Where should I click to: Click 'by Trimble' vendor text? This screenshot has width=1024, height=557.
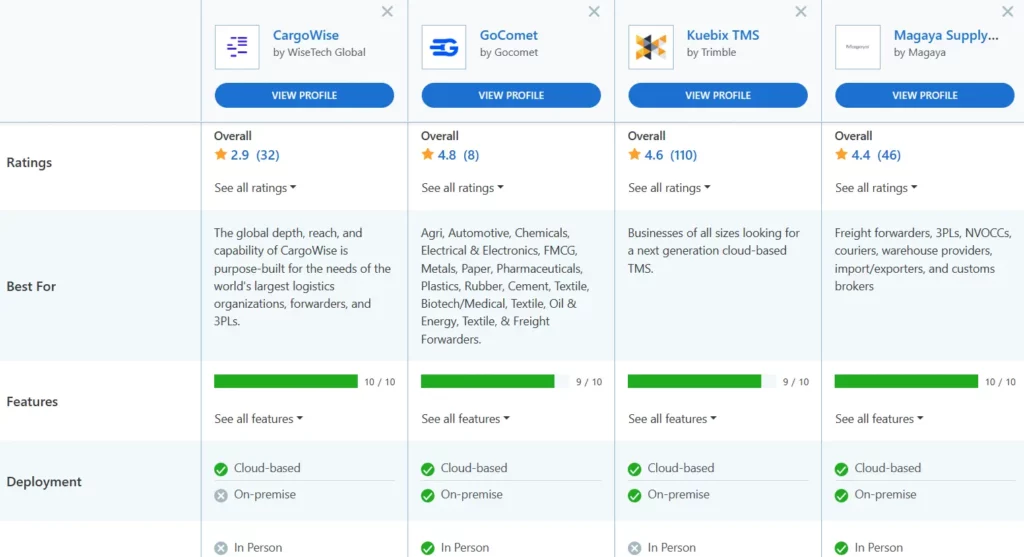tap(711, 52)
